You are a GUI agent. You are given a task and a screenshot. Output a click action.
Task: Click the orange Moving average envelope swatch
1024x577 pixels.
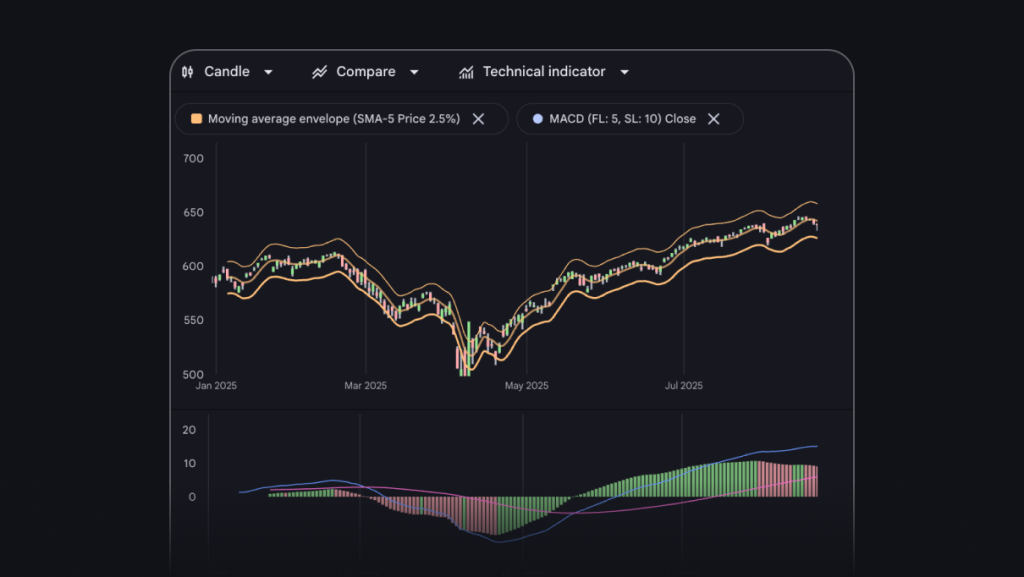point(196,119)
